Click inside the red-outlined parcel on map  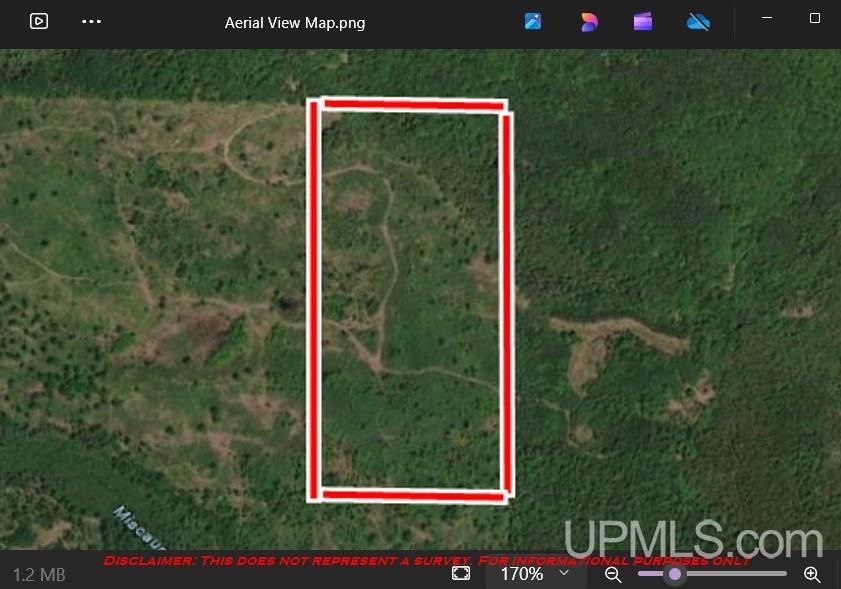(x=410, y=300)
